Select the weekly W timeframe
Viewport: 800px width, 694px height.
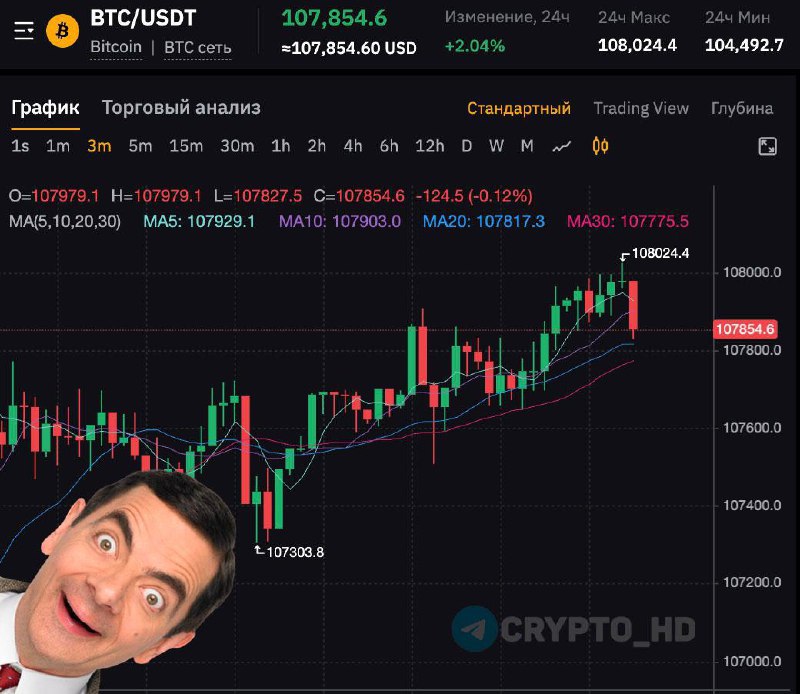(x=496, y=146)
